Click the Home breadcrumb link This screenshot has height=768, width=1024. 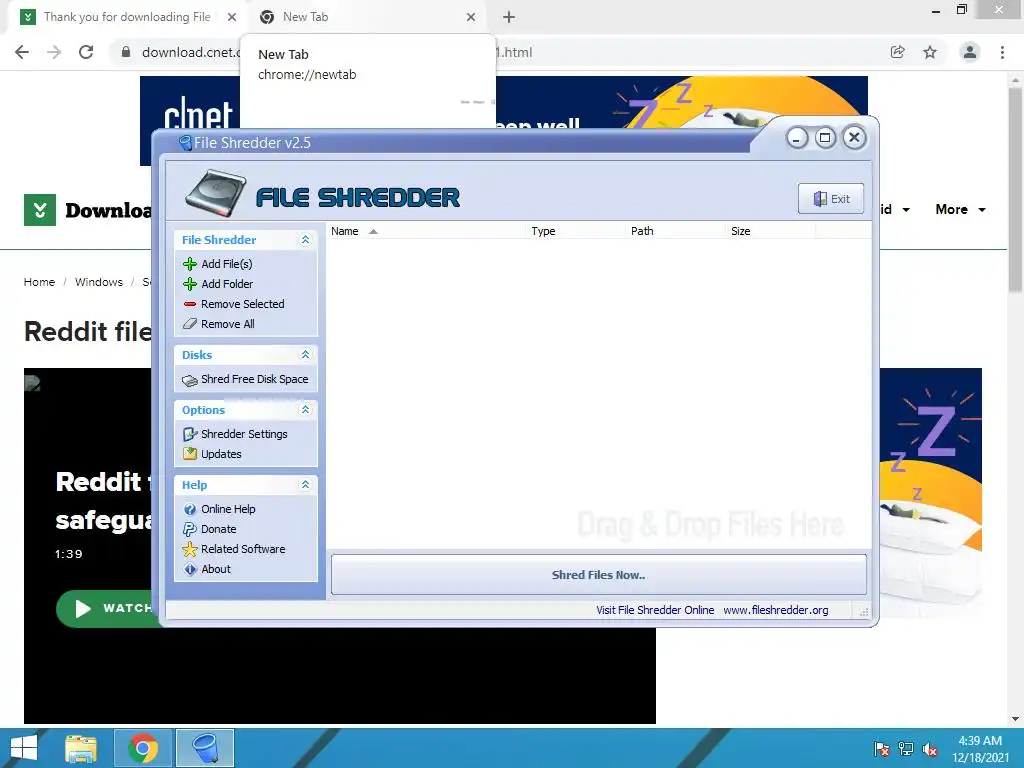point(39,282)
